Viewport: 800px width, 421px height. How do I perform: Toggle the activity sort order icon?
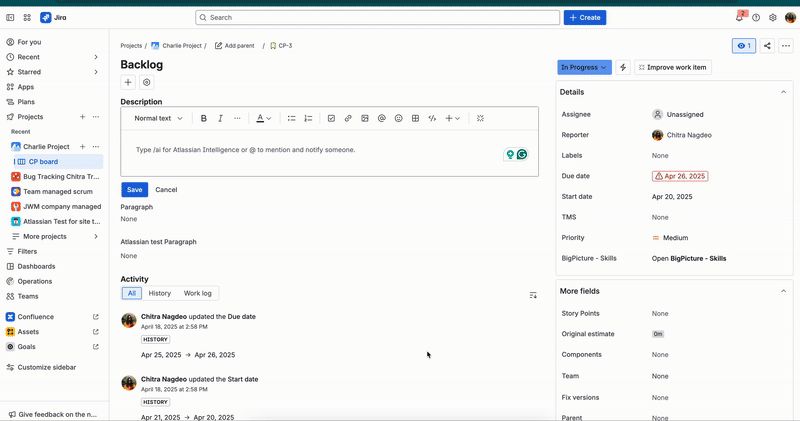tap(533, 295)
